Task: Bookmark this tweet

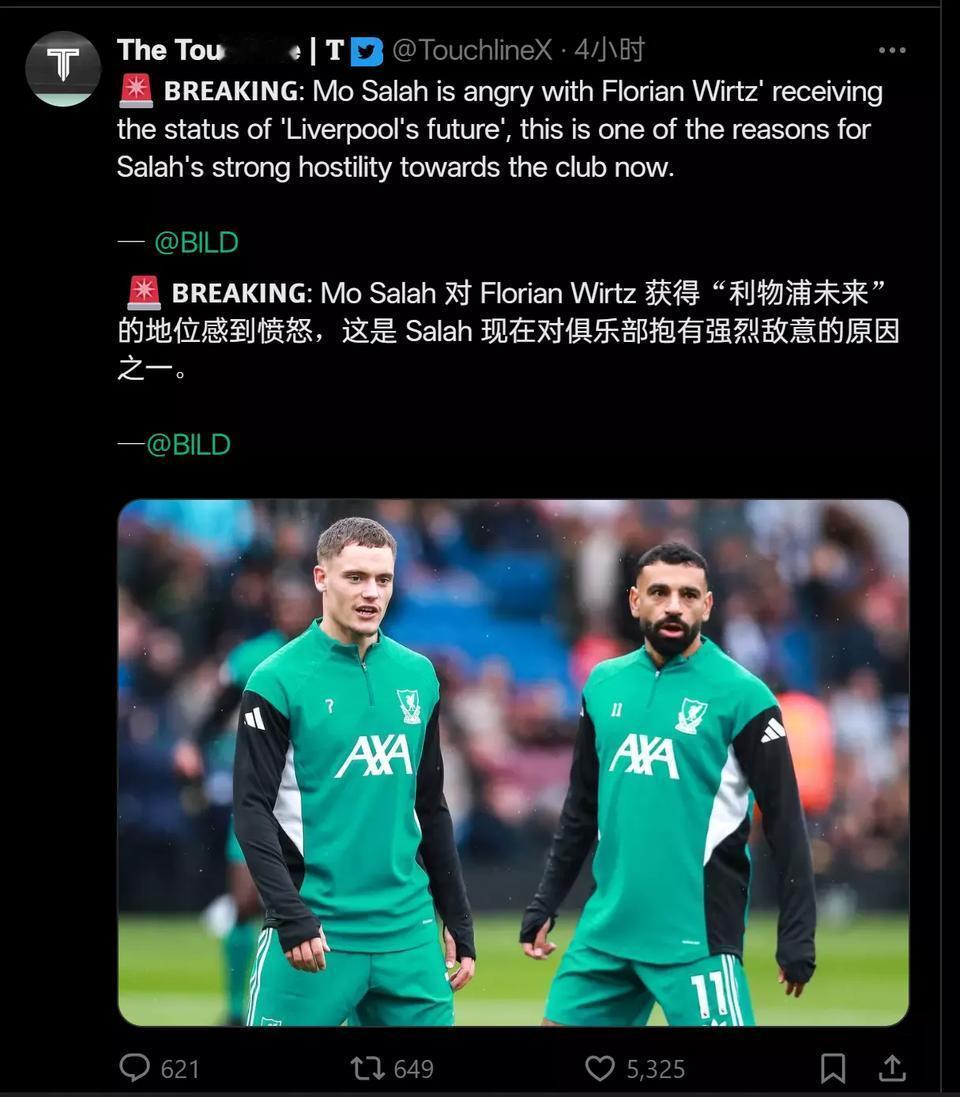Action: 833,1068
